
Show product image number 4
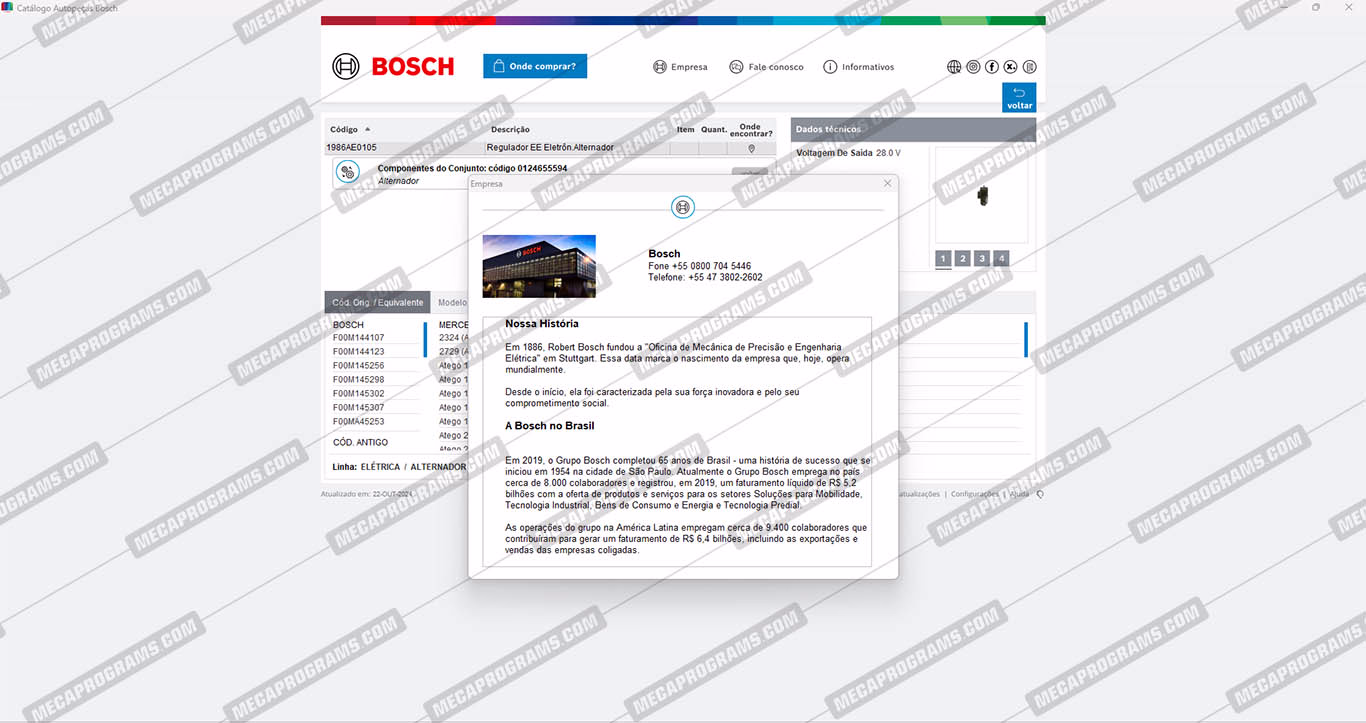pyautogui.click(x=1001, y=259)
